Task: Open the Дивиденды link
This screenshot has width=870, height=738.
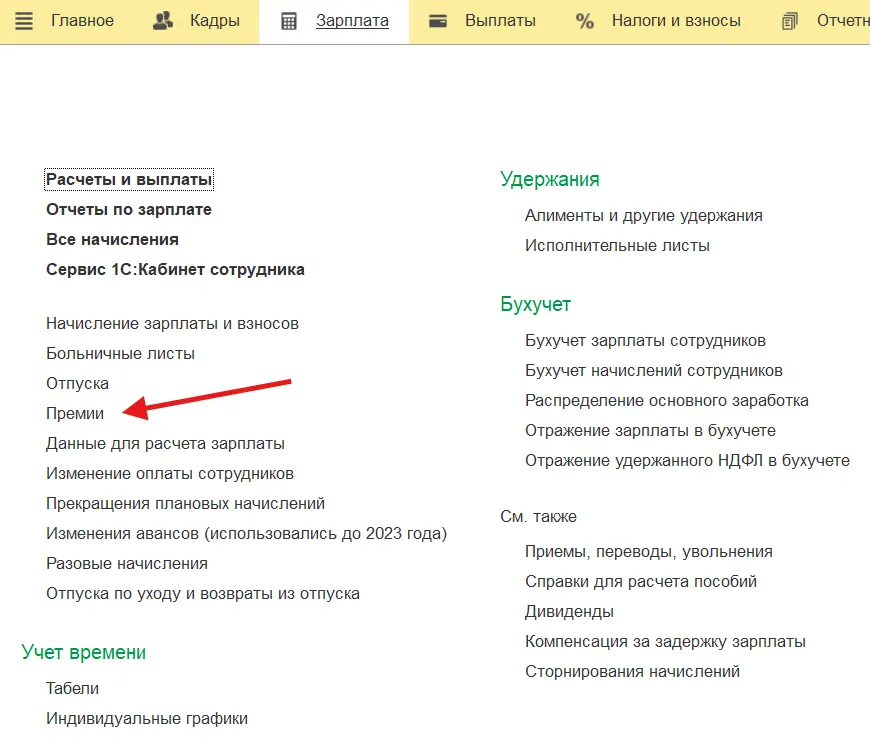Action: point(569,611)
